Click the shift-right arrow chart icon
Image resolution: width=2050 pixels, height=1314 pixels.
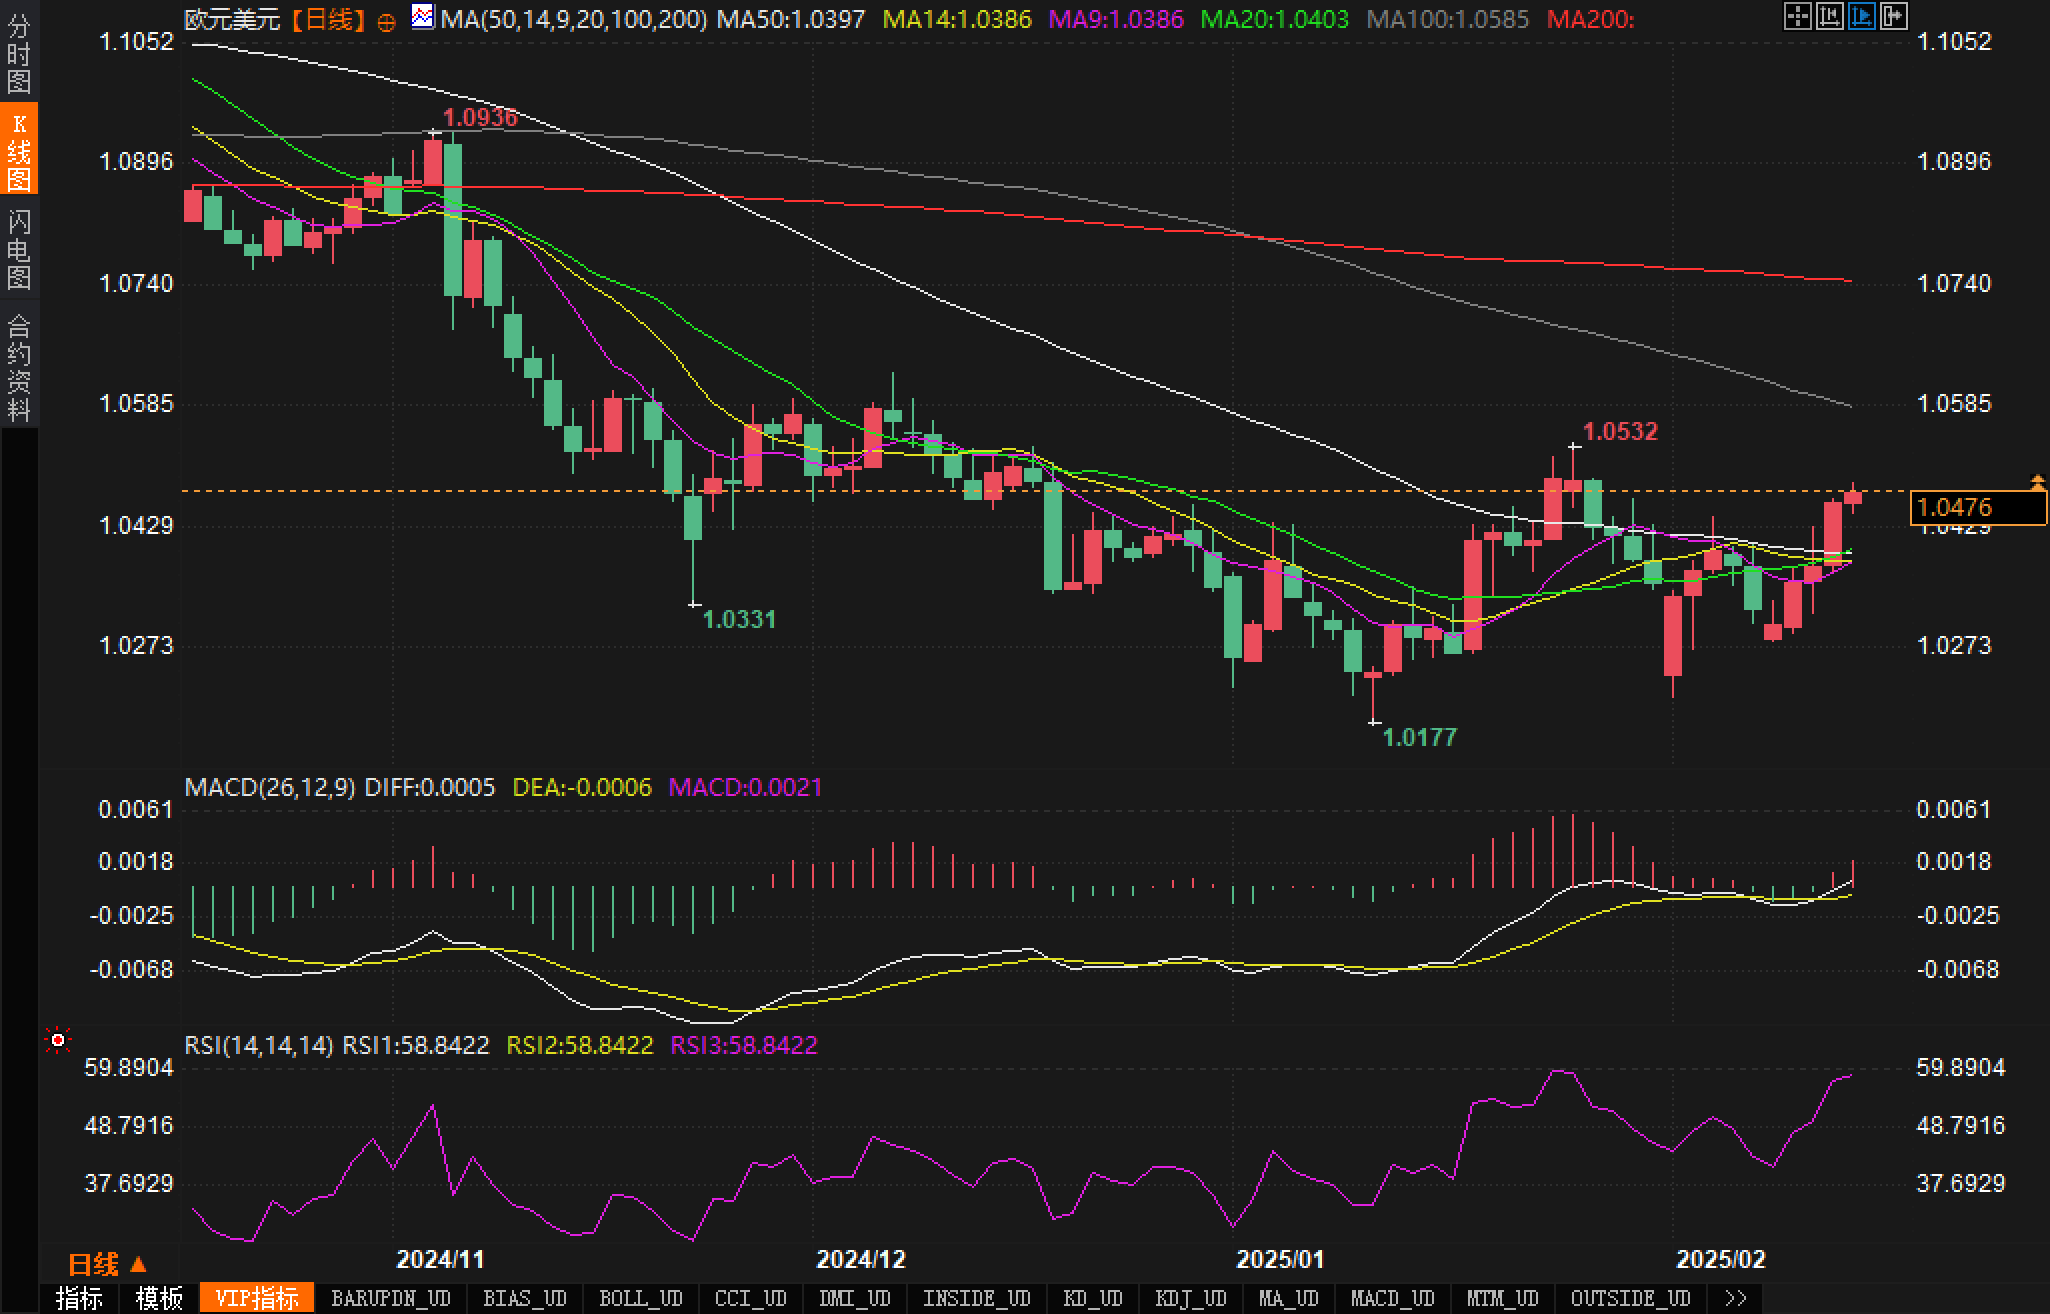1893,16
